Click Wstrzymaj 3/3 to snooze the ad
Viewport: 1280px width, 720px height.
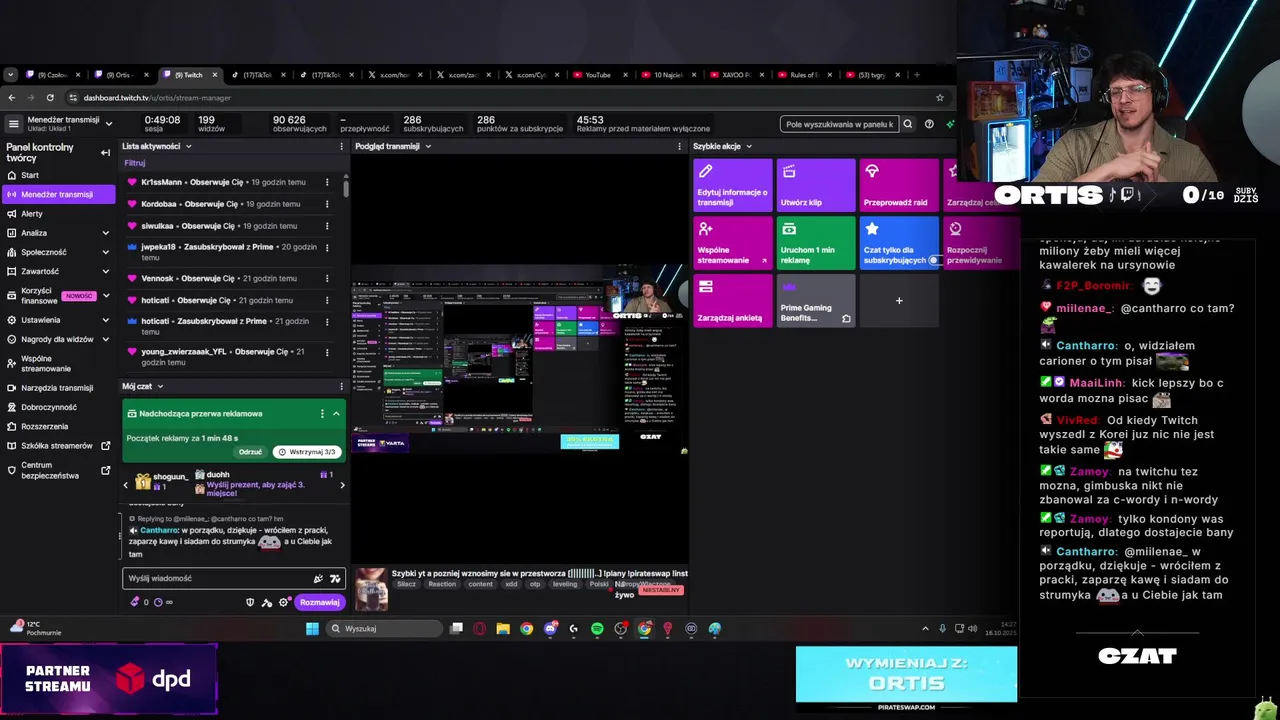point(307,452)
